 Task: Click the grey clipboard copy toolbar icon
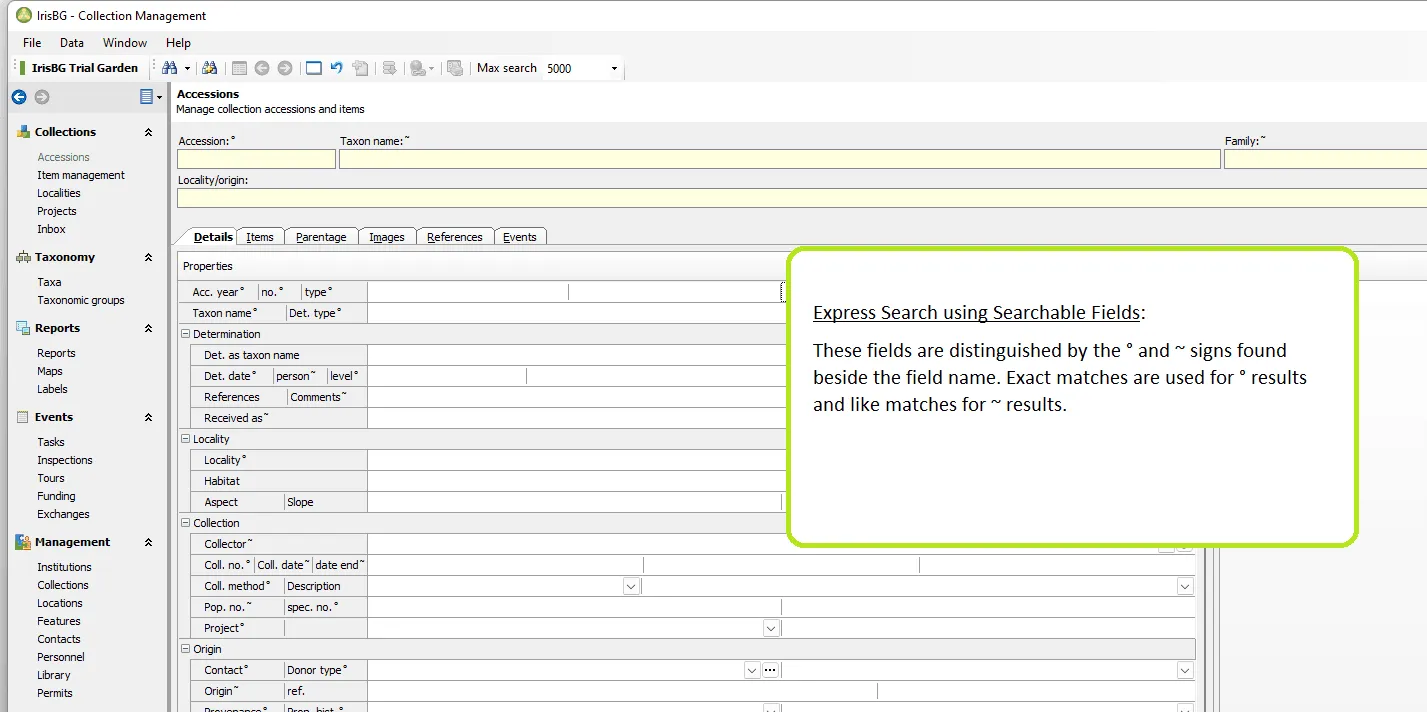pos(360,68)
